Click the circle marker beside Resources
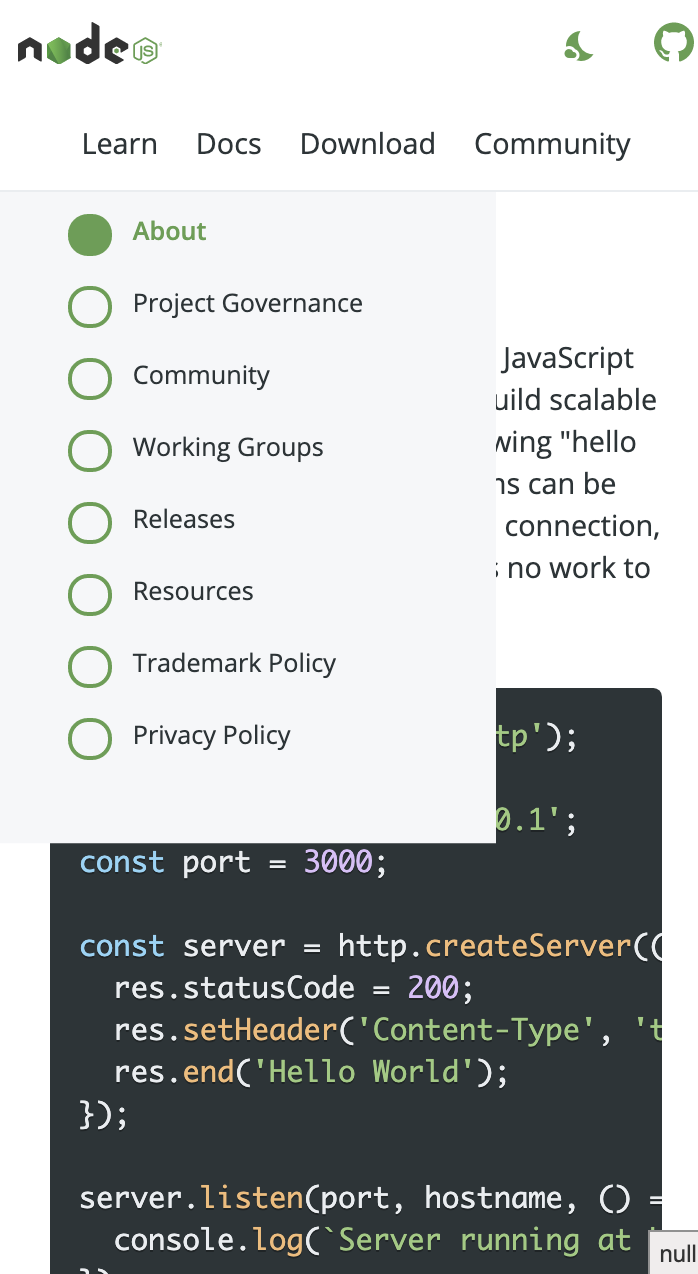 [x=90, y=595]
